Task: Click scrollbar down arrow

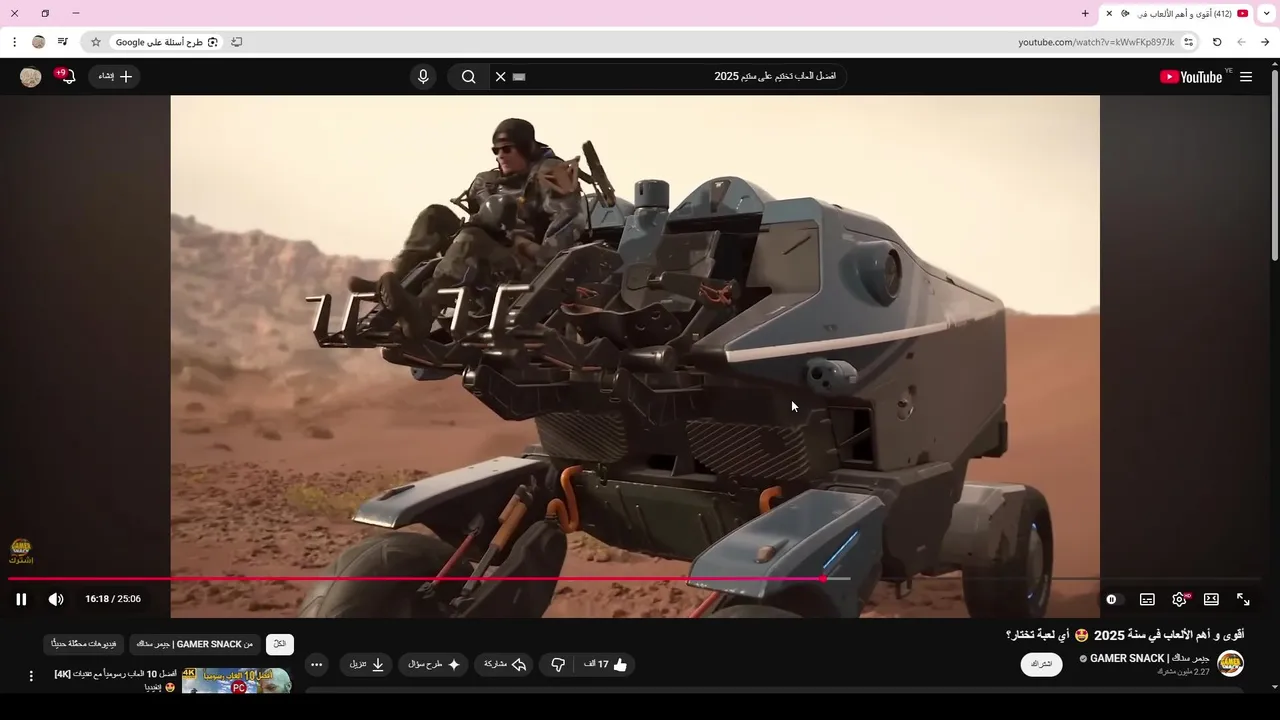Action: [1274, 687]
